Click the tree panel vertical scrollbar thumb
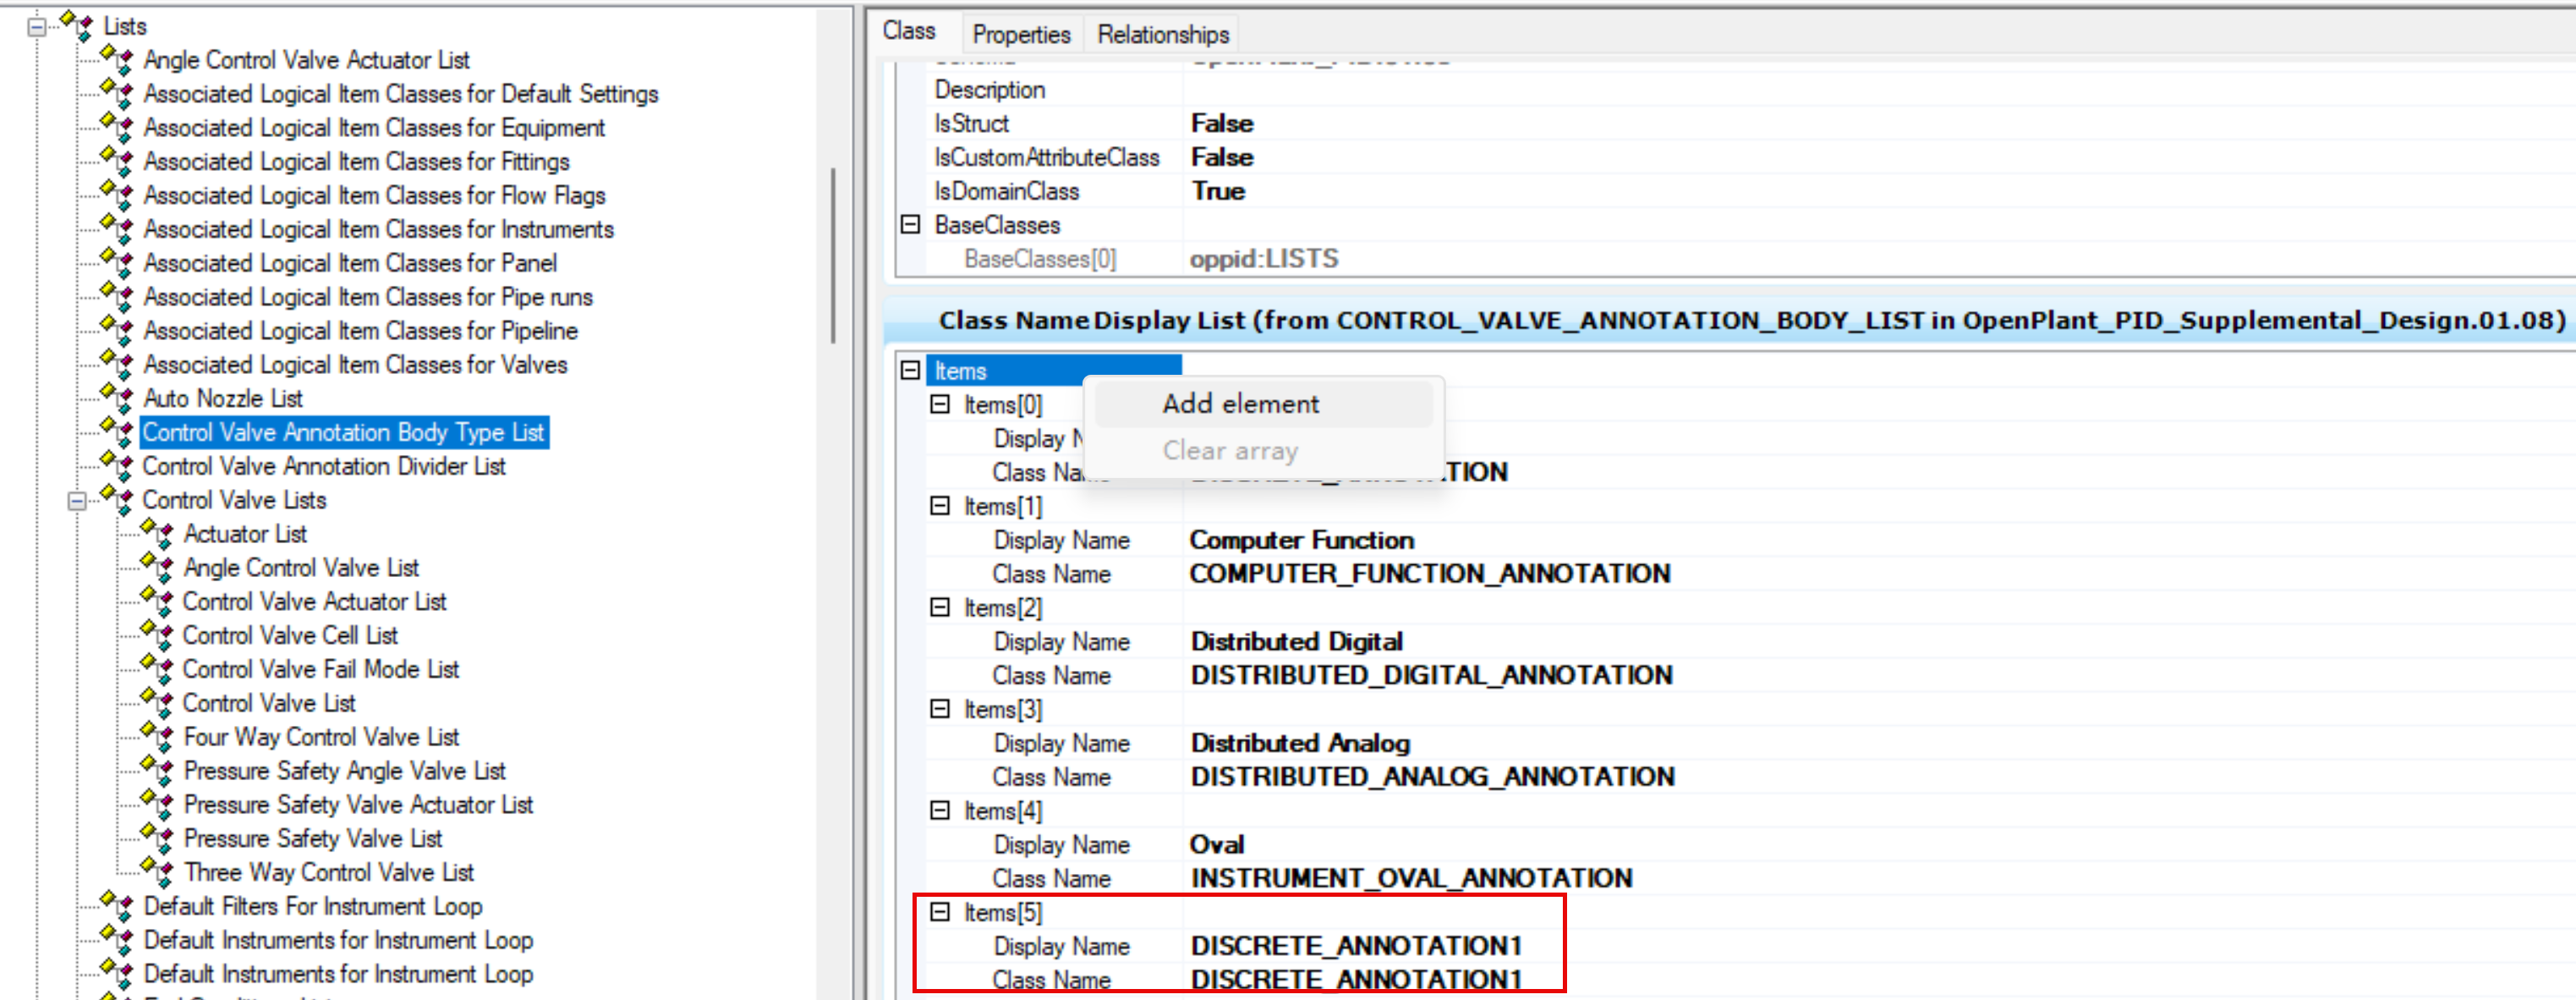The image size is (2576, 1000). click(833, 255)
